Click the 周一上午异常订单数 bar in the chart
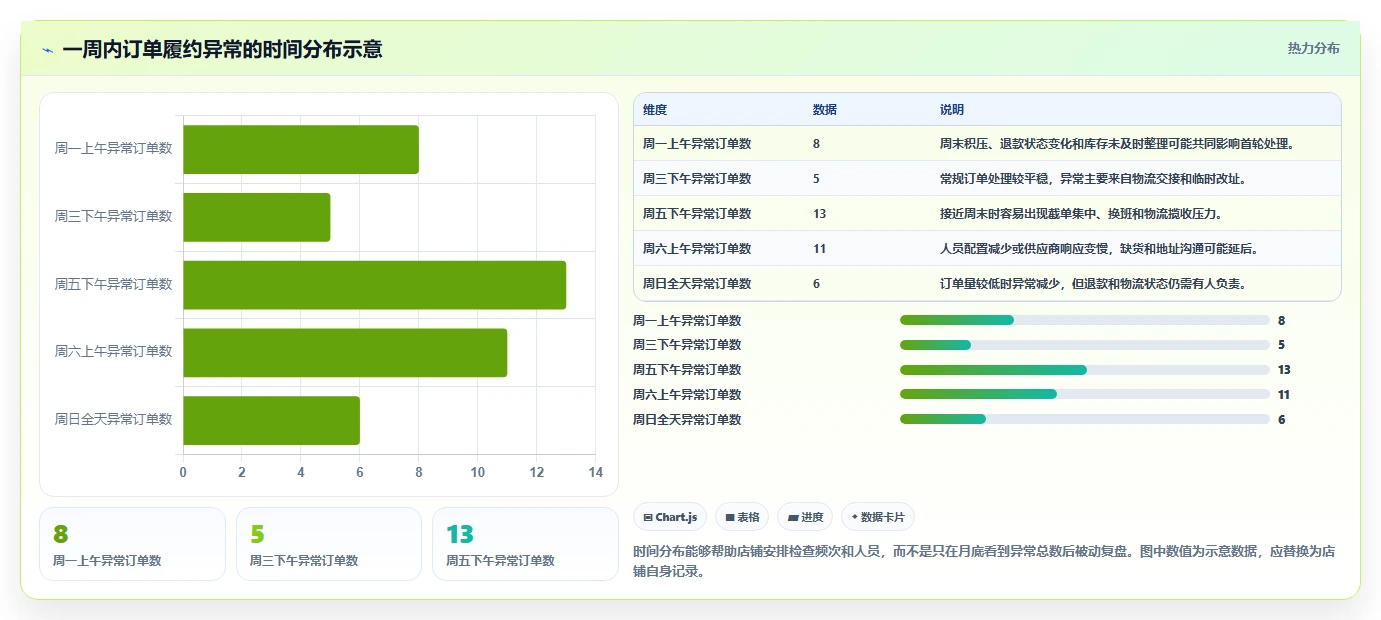Screen dimensions: 1381x620 pos(301,149)
